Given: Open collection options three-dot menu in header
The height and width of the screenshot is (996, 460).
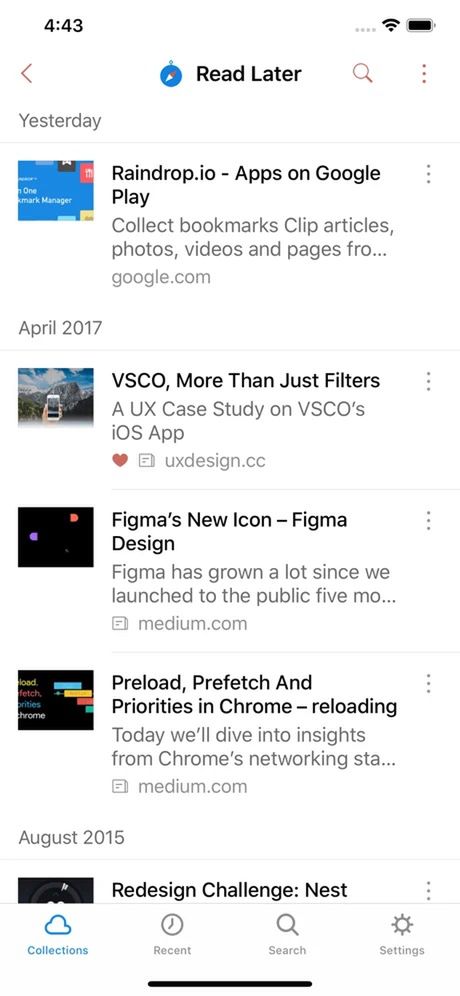Looking at the screenshot, I should tap(424, 74).
